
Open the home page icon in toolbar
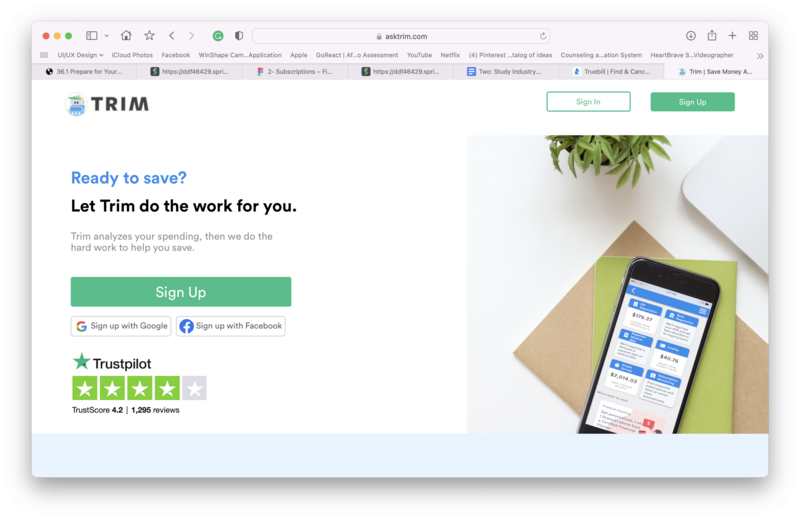pyautogui.click(x=126, y=36)
